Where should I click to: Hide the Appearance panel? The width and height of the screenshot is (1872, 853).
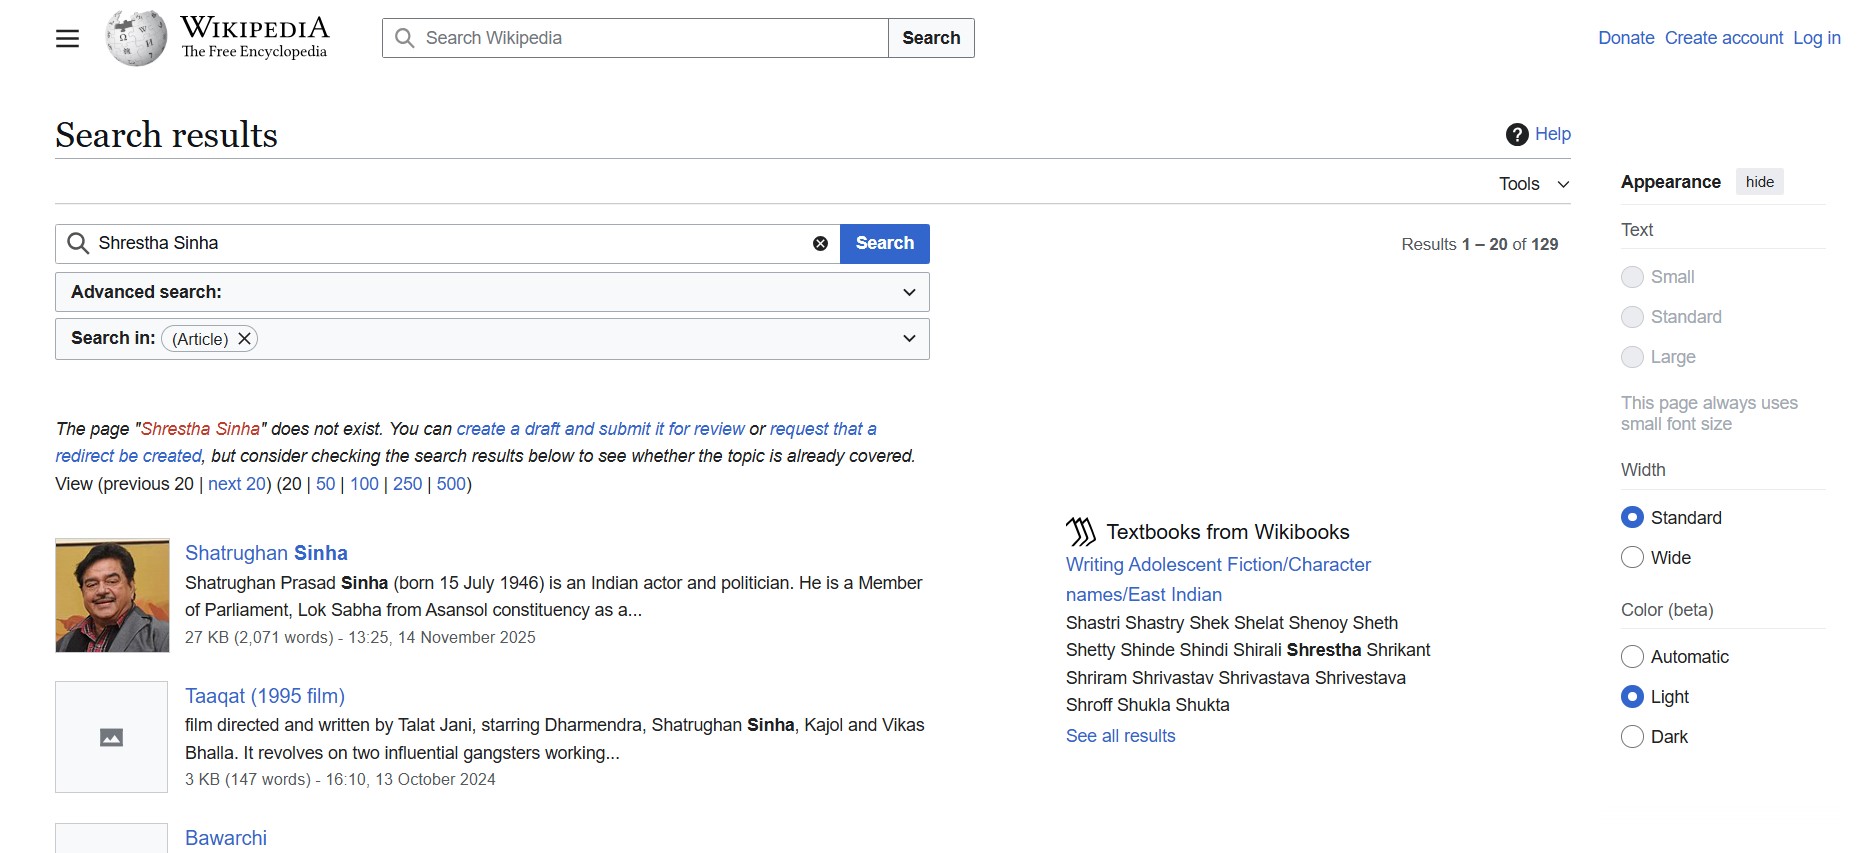click(x=1759, y=182)
